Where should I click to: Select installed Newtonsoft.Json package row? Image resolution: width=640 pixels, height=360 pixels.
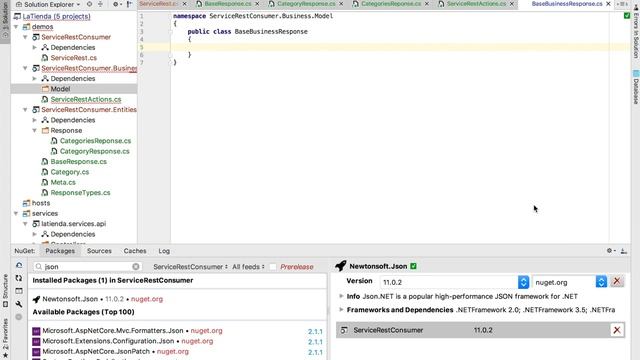[178, 299]
